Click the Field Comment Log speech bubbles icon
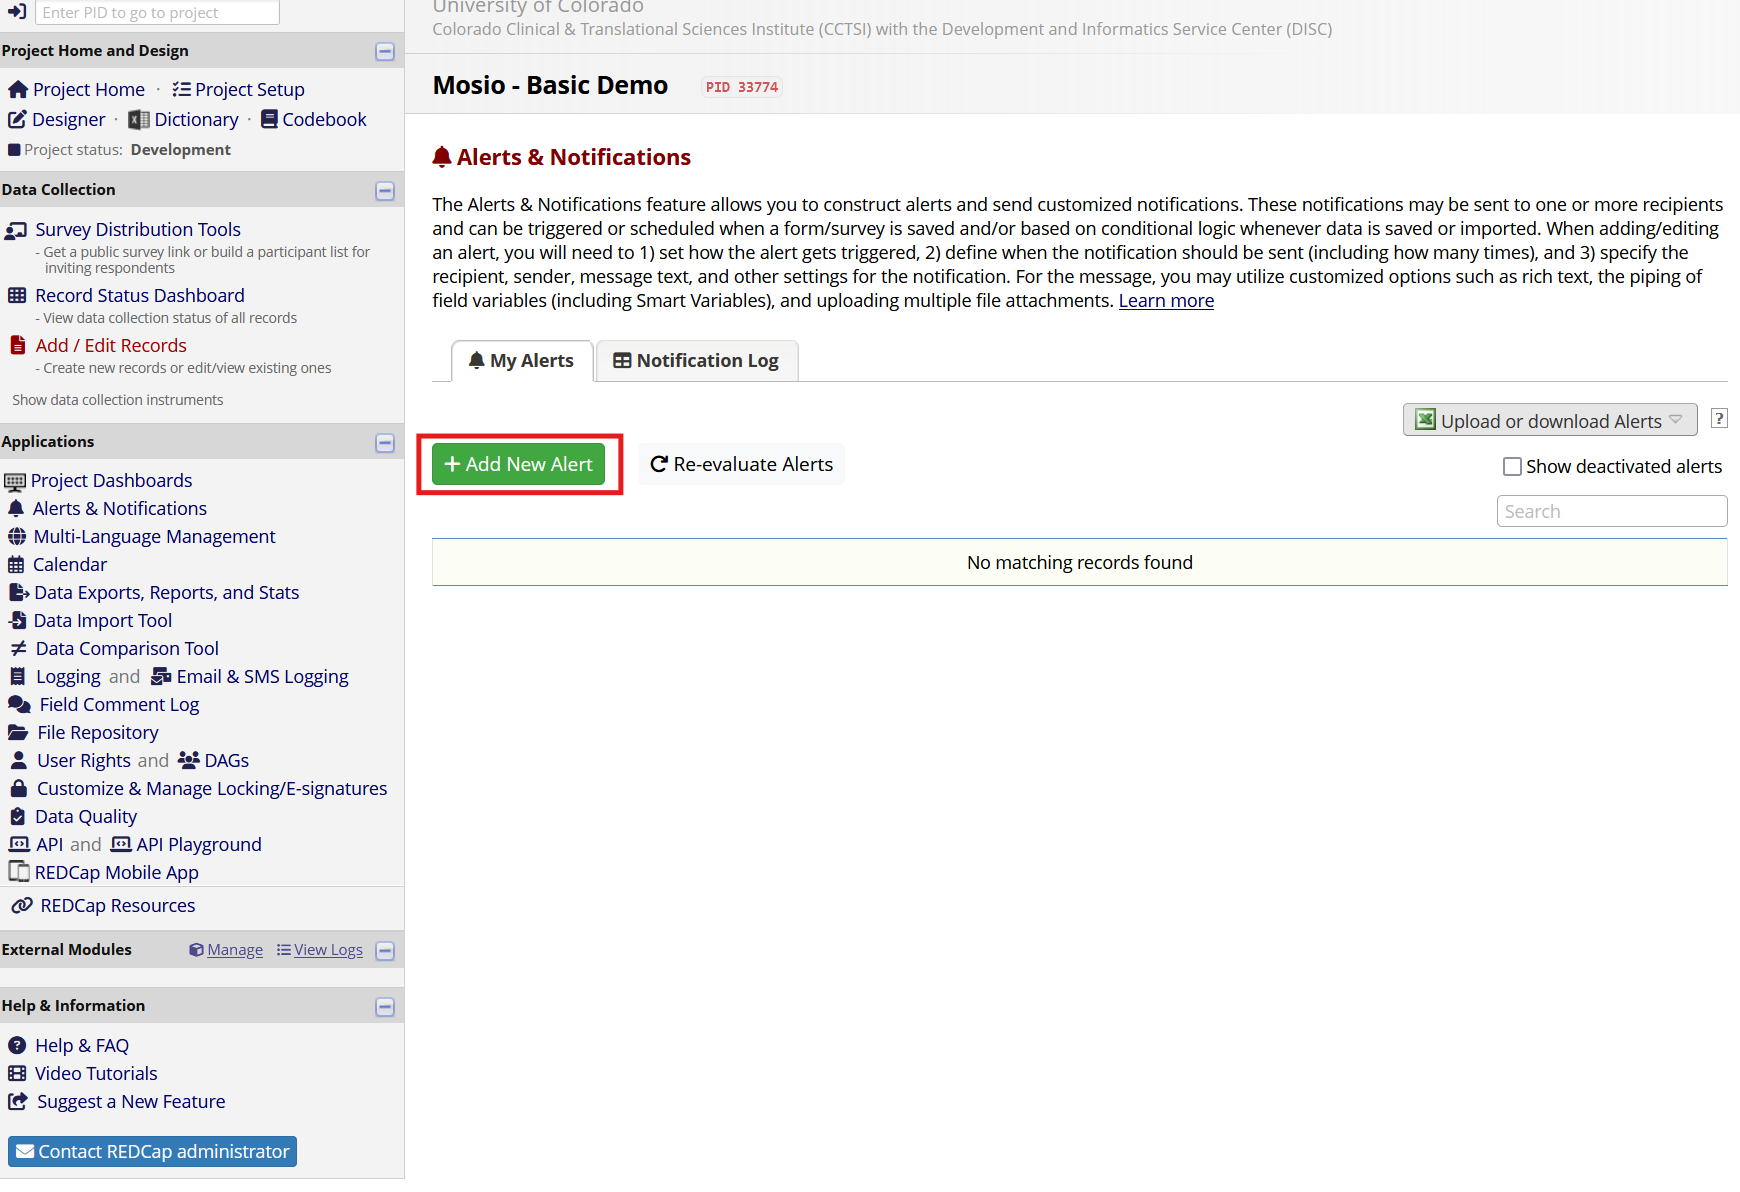 [20, 704]
